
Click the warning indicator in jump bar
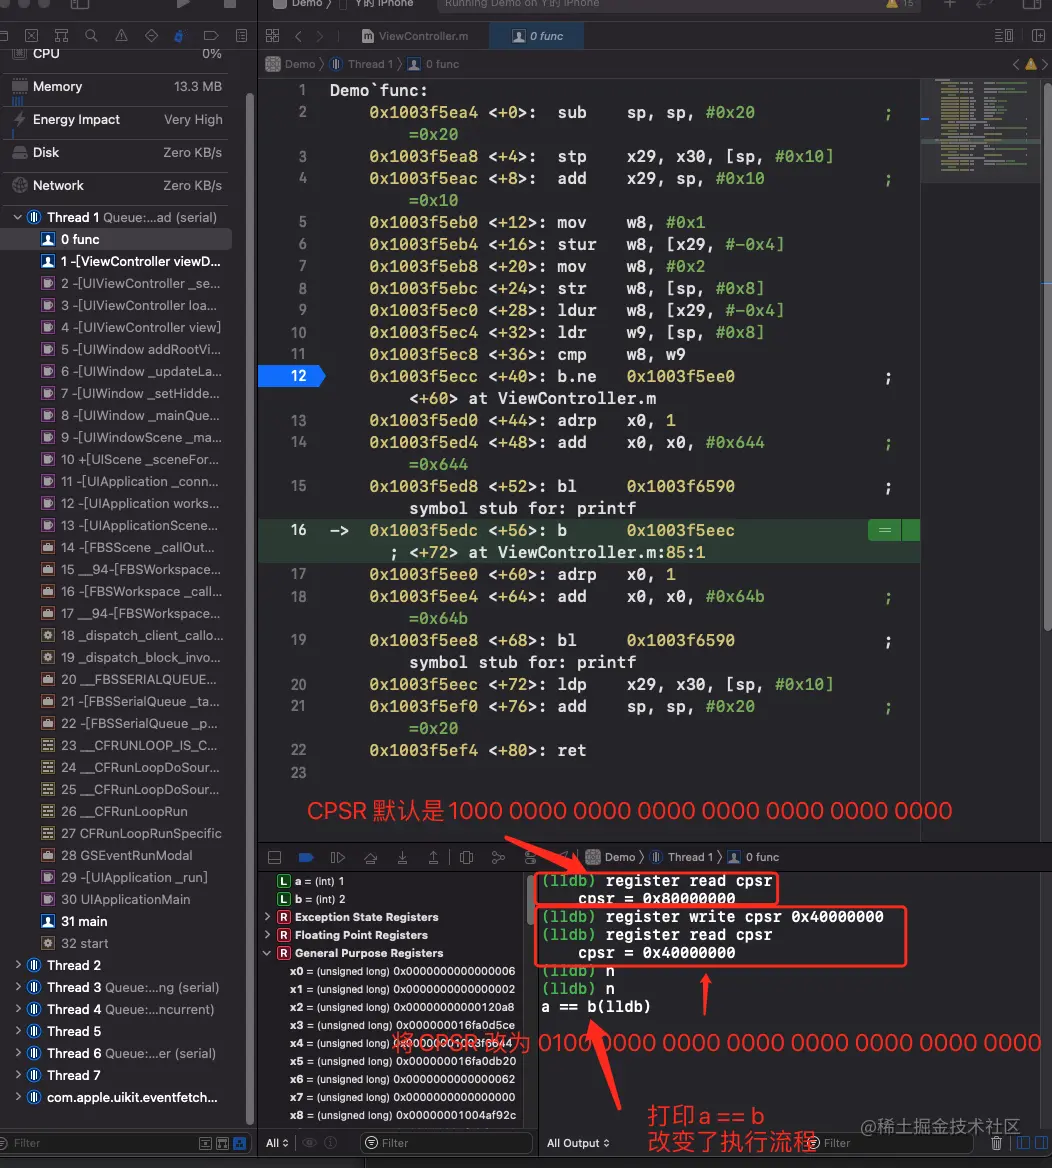(1030, 64)
